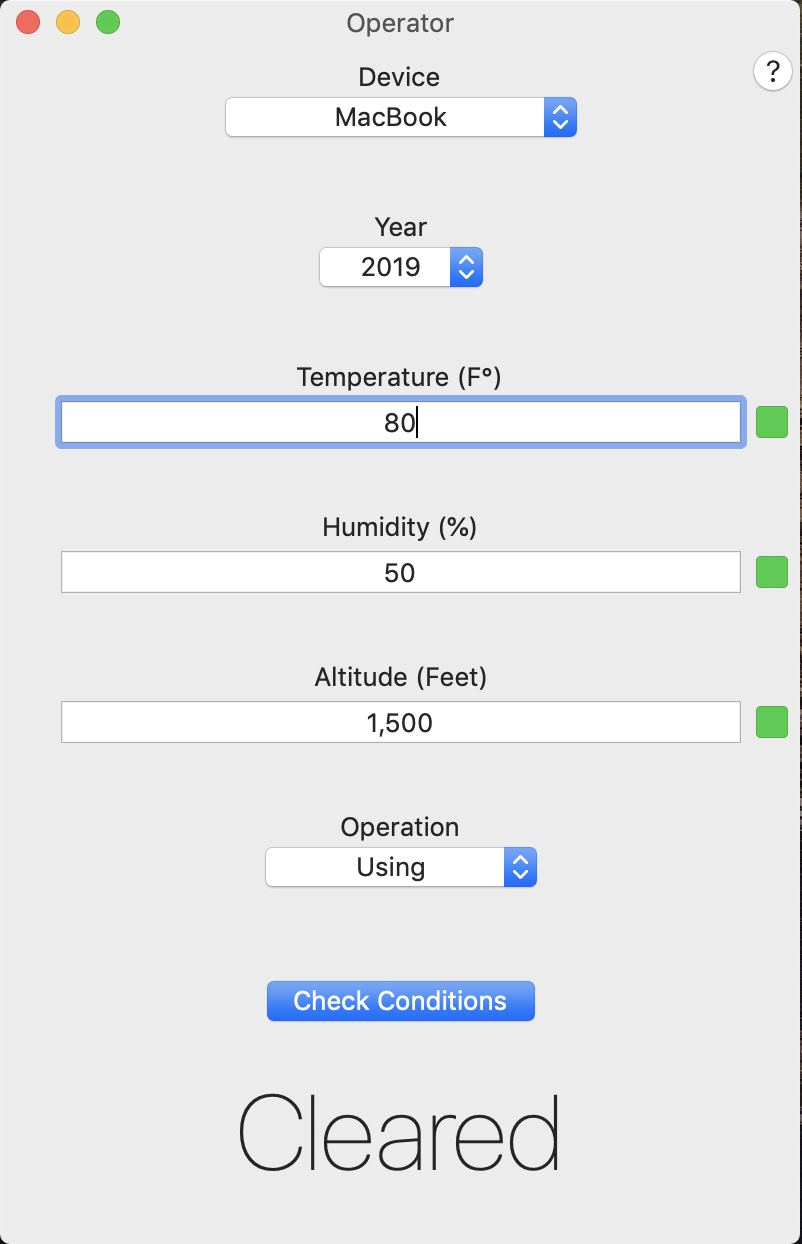Image resolution: width=802 pixels, height=1244 pixels.
Task: Click the green indicator beside Humidity
Action: (771, 572)
